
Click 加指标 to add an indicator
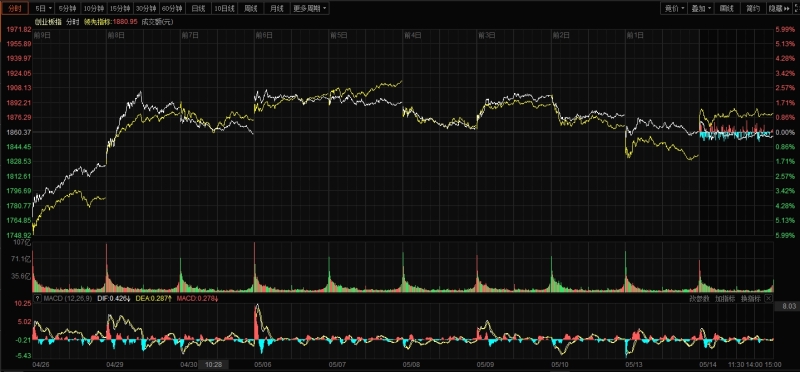[724, 299]
